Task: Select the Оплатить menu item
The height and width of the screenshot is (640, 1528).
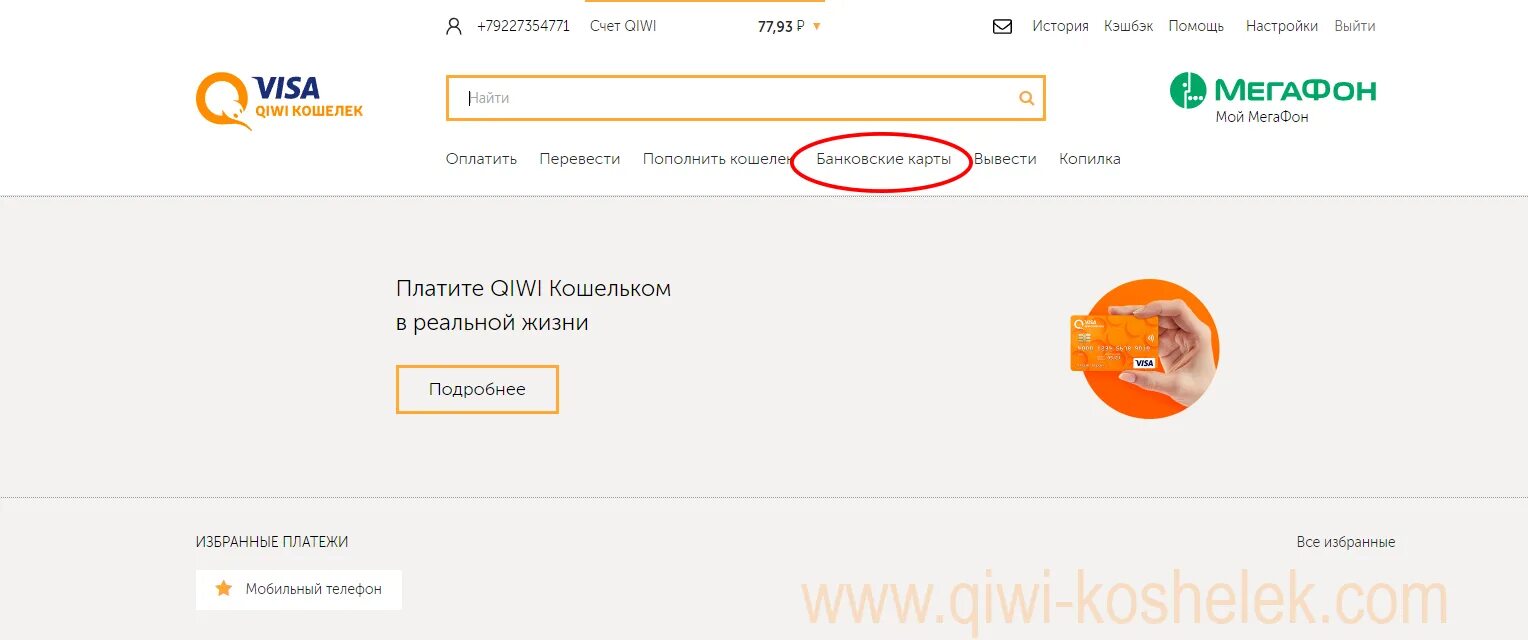Action: click(x=481, y=159)
